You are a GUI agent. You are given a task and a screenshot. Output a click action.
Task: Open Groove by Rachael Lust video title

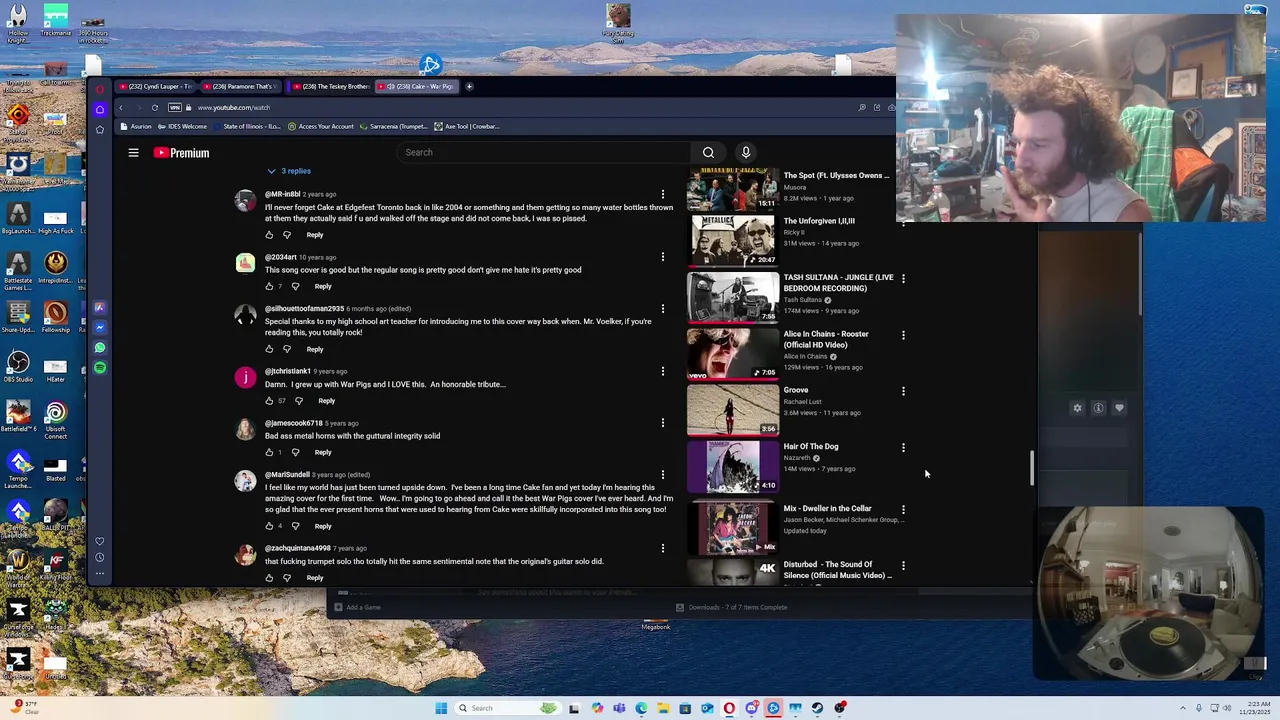(796, 390)
